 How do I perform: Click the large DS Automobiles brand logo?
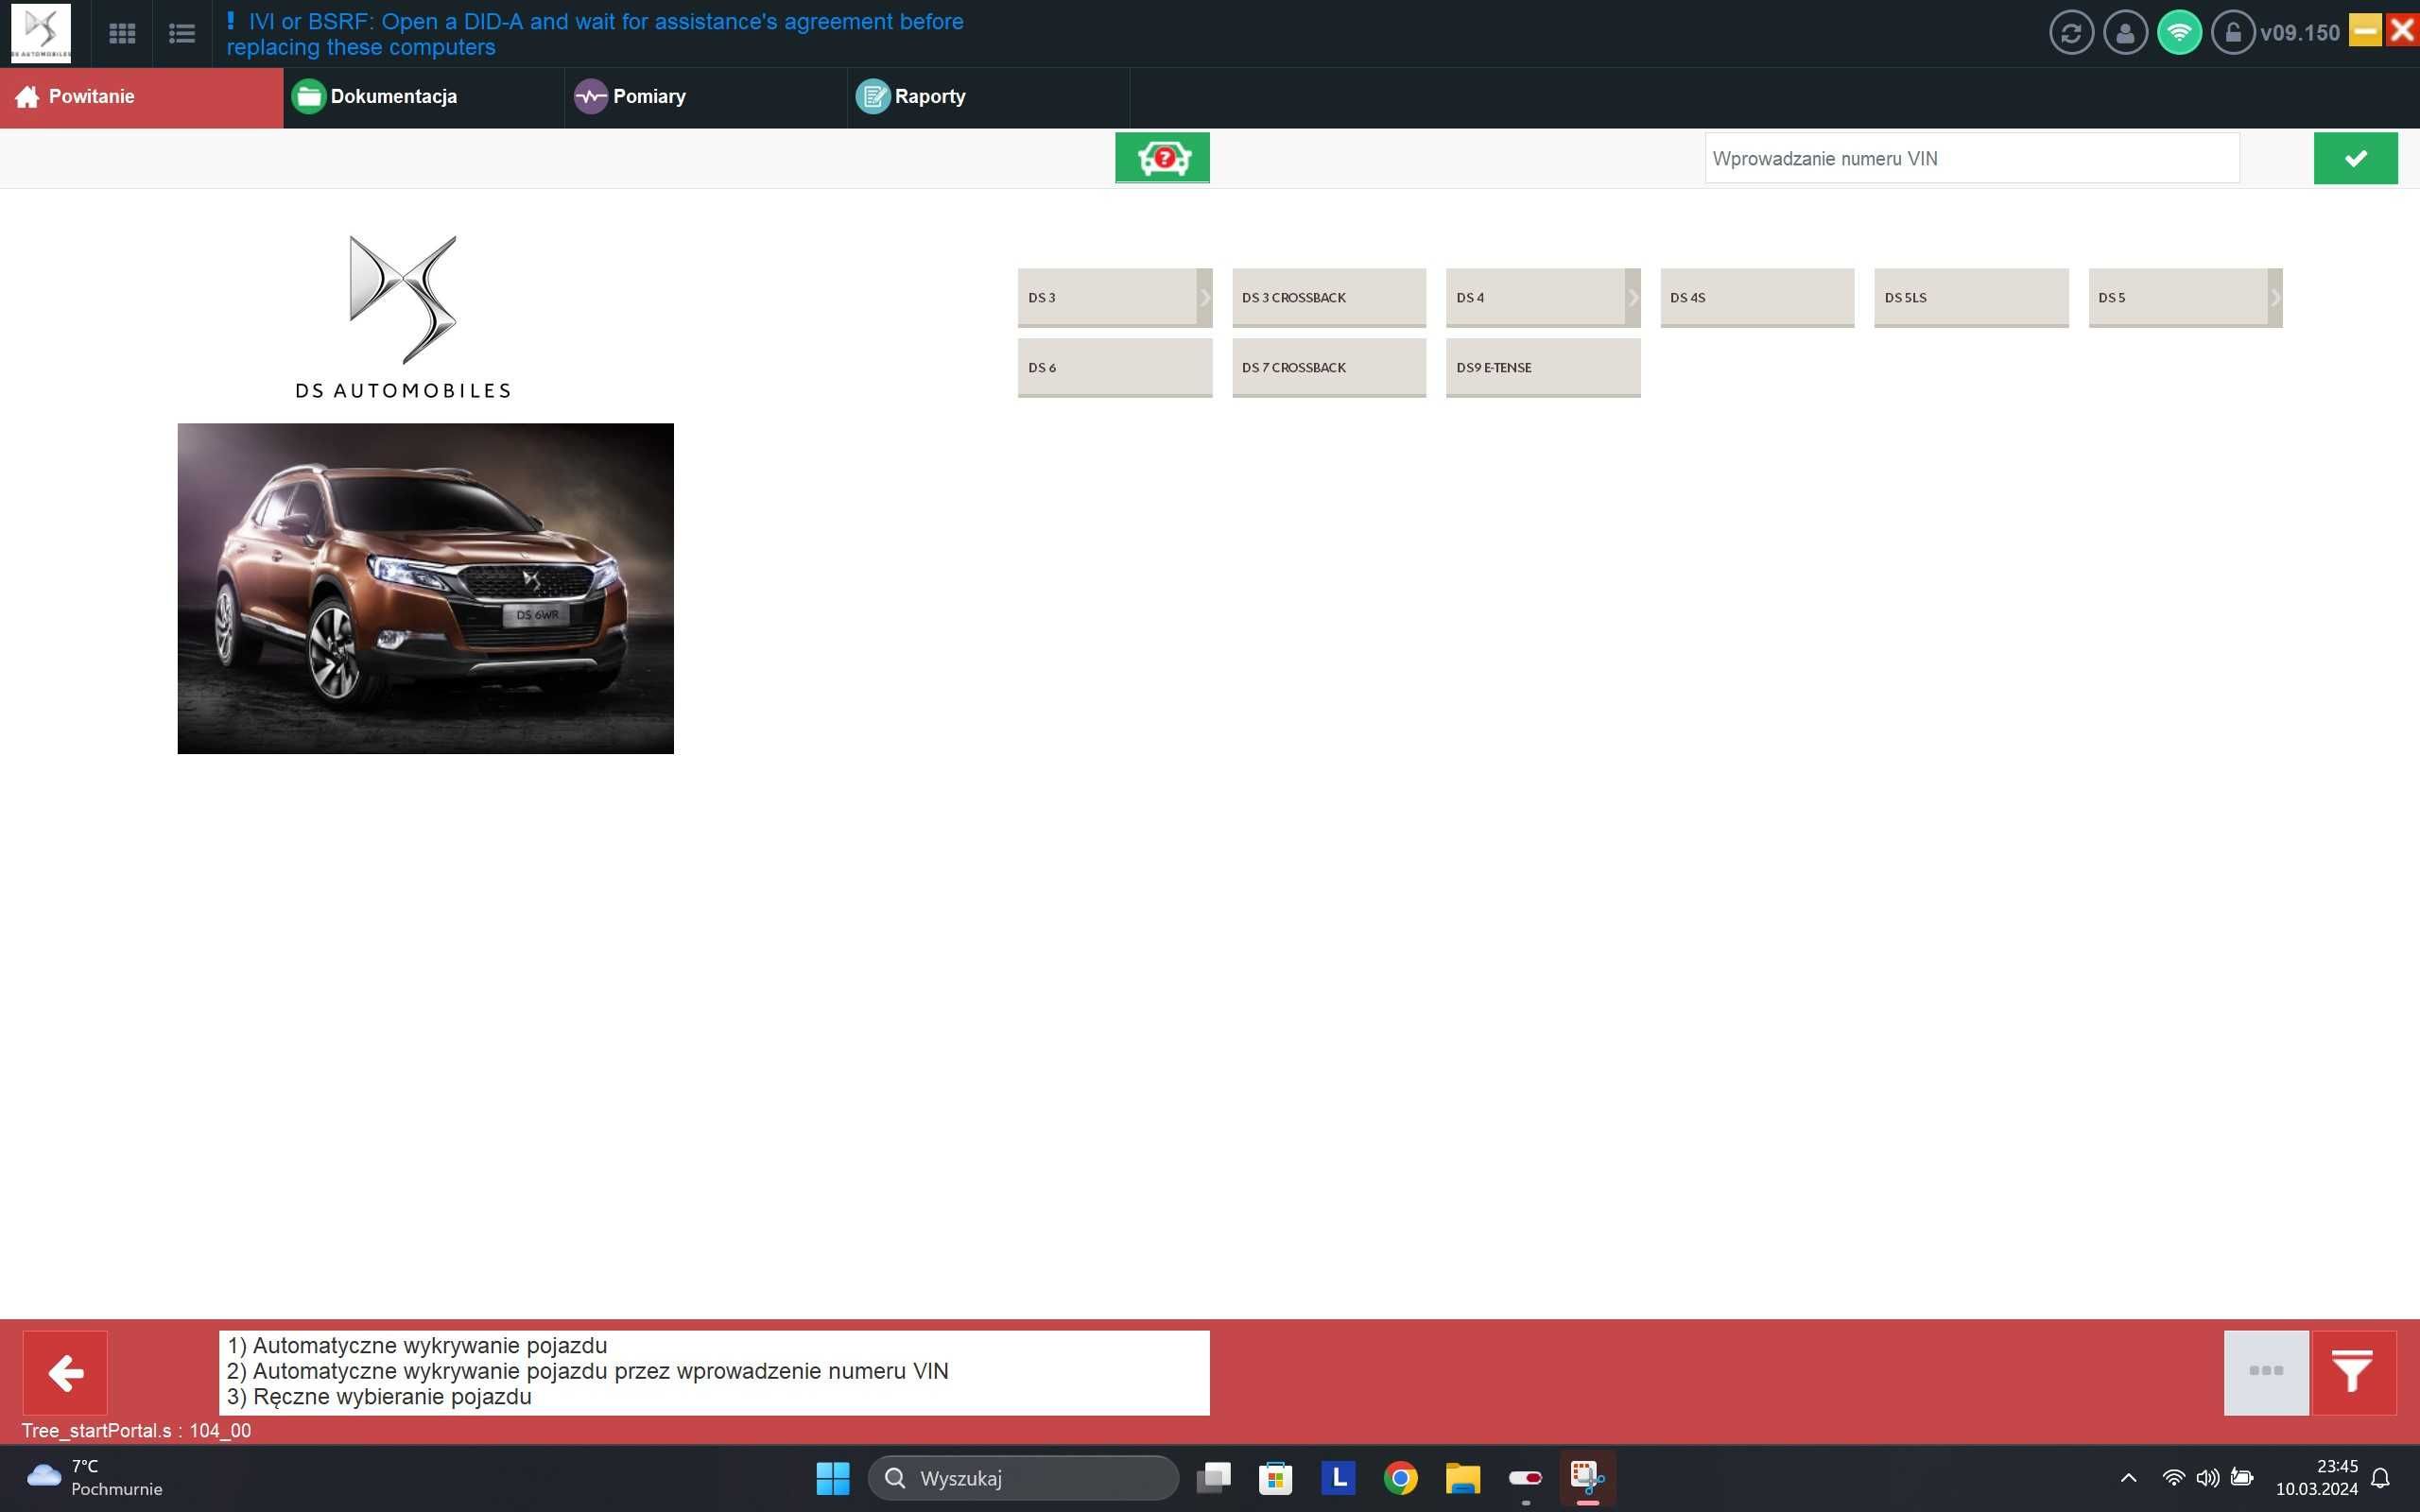click(x=403, y=317)
